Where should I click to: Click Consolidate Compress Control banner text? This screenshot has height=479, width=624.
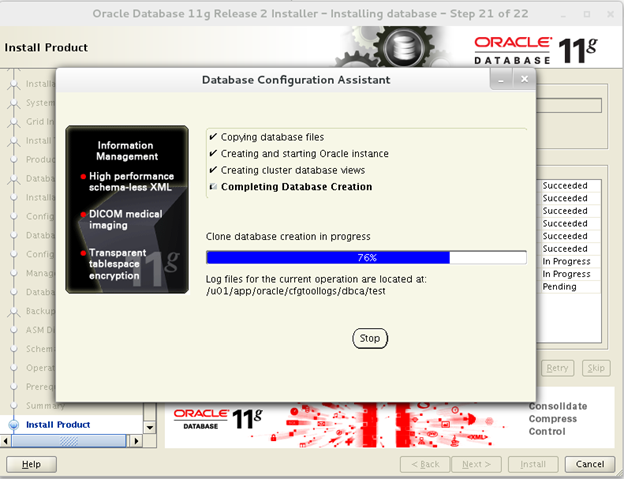[558, 419]
